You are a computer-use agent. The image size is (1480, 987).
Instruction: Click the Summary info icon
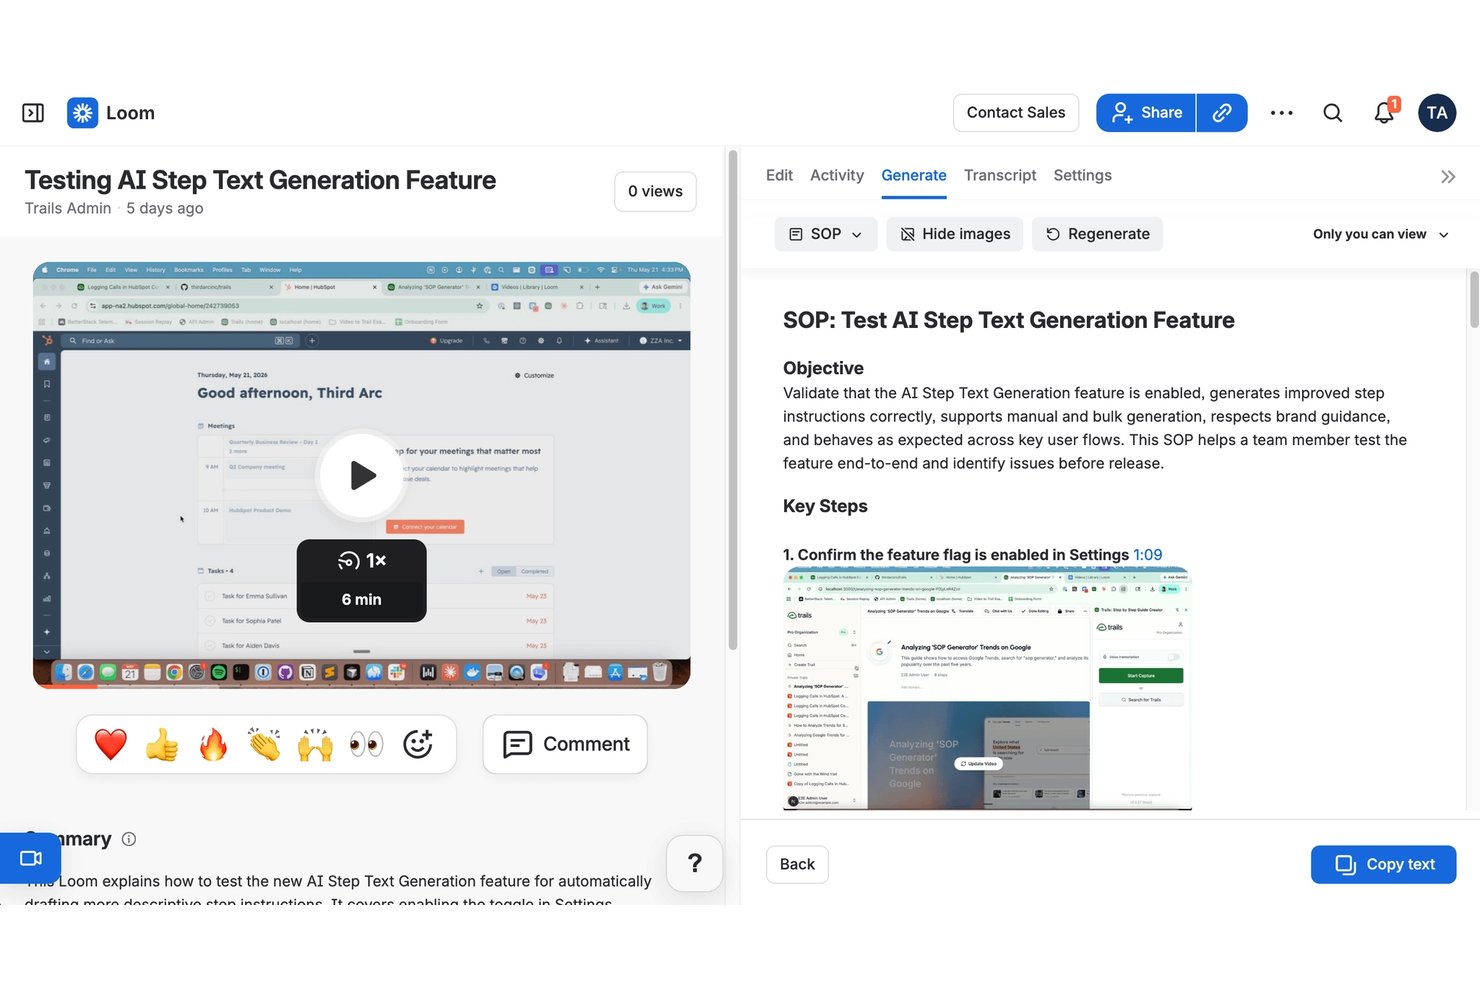pyautogui.click(x=129, y=839)
